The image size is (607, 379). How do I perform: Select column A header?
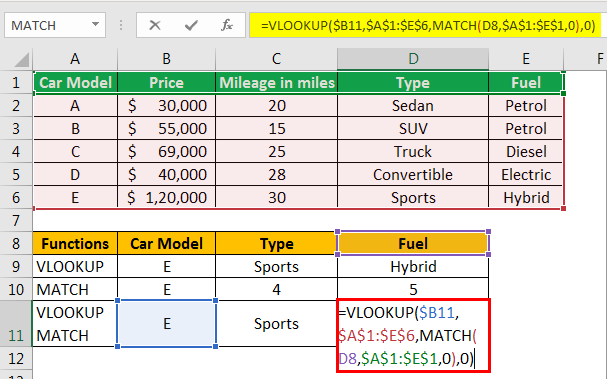75,59
